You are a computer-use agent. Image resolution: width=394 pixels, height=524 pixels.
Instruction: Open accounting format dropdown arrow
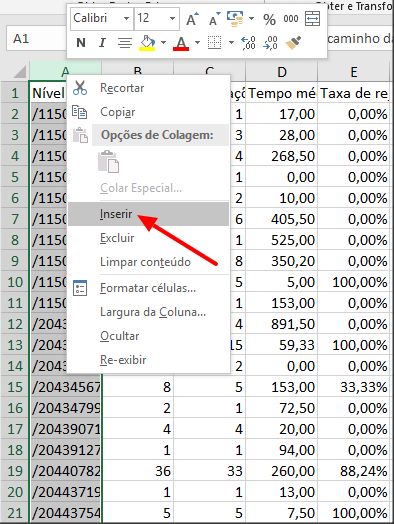coord(252,19)
